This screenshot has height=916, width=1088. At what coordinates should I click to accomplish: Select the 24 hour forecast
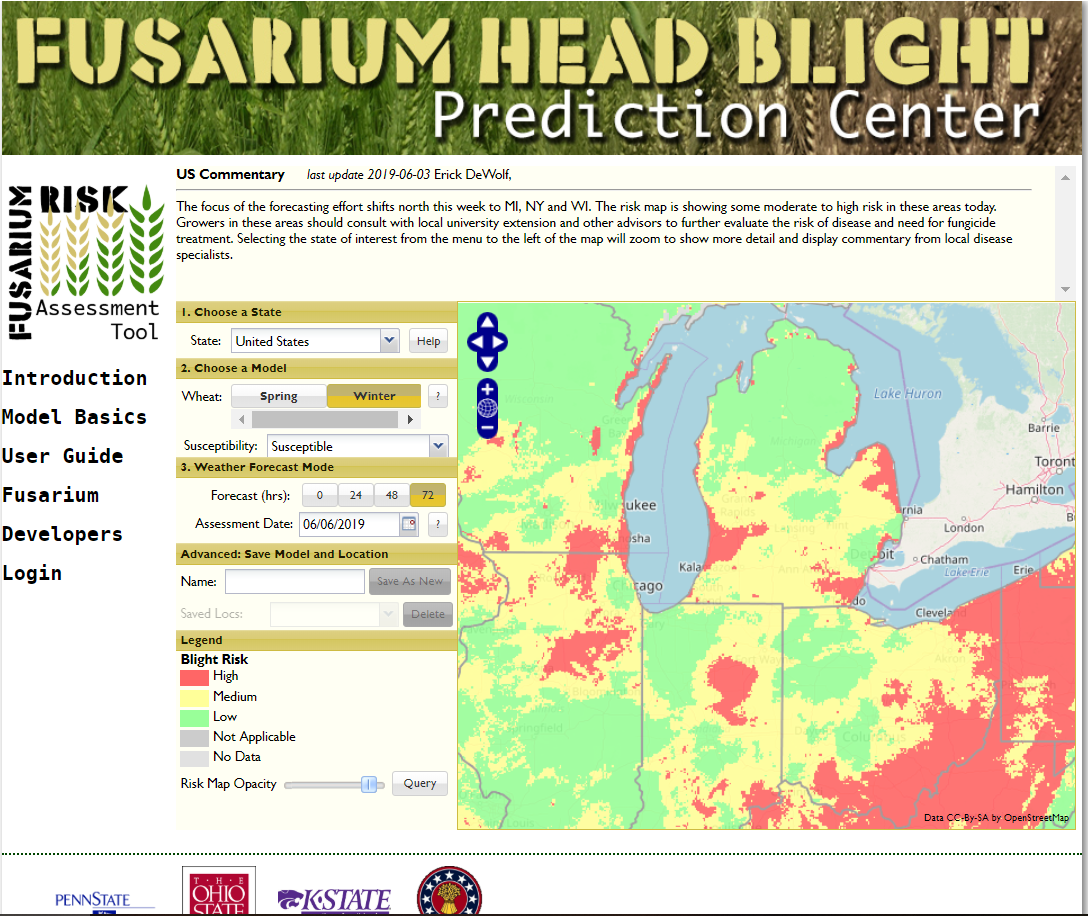click(355, 494)
